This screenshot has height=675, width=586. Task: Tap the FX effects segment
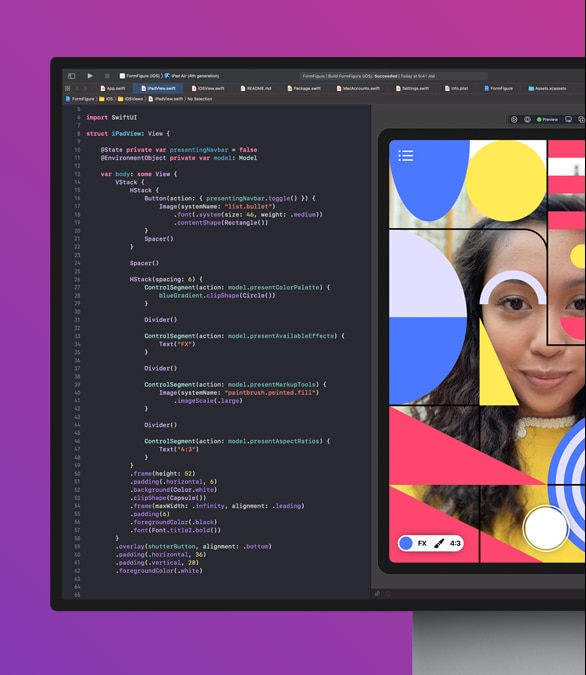pos(422,543)
